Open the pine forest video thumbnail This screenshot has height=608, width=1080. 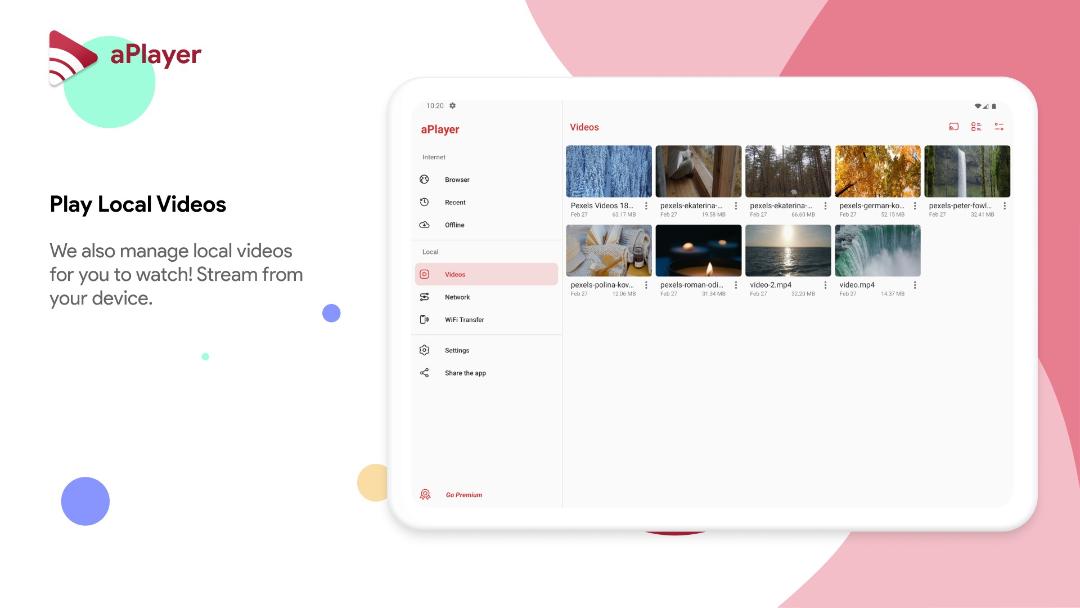pyautogui.click(x=788, y=171)
